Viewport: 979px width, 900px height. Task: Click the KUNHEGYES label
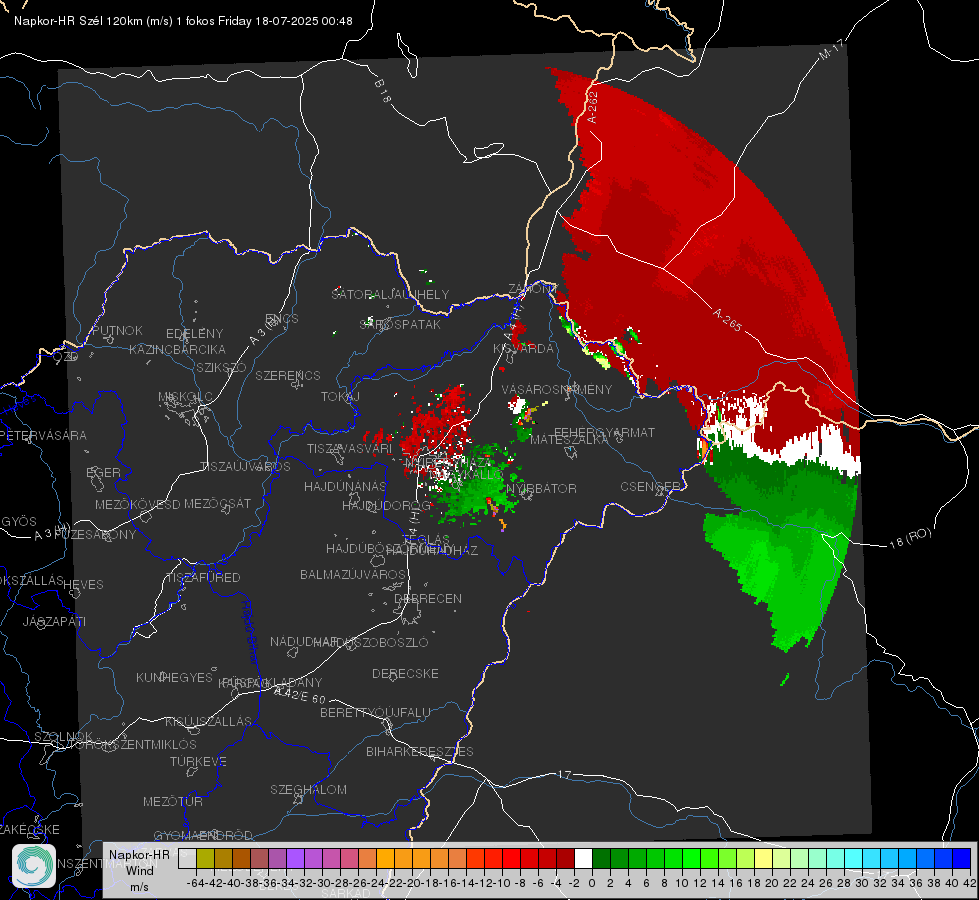174,678
